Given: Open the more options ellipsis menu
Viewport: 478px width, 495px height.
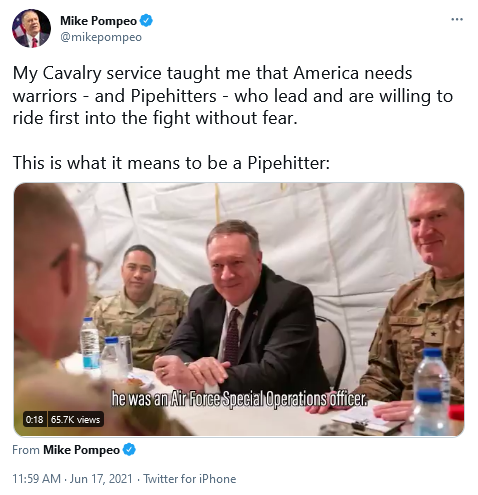Looking at the screenshot, I should point(457,19).
